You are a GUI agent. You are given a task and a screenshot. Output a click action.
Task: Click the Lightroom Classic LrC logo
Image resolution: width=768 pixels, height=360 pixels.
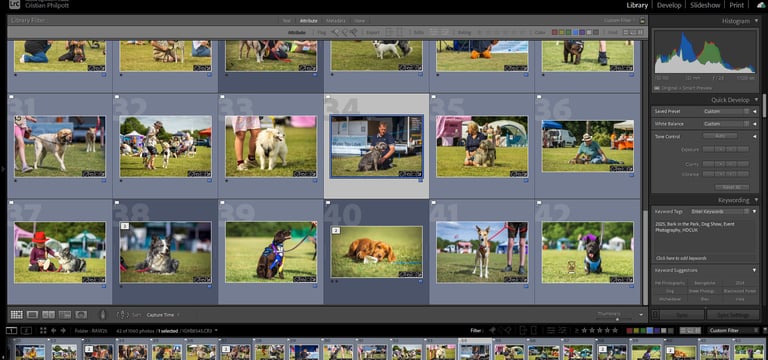click(15, 4)
